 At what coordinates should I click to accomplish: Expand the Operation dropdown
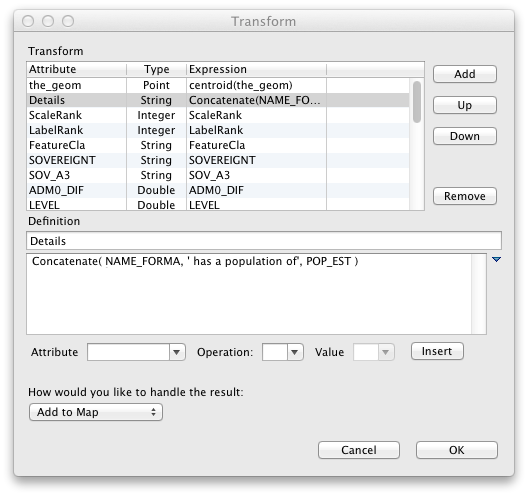coord(295,352)
